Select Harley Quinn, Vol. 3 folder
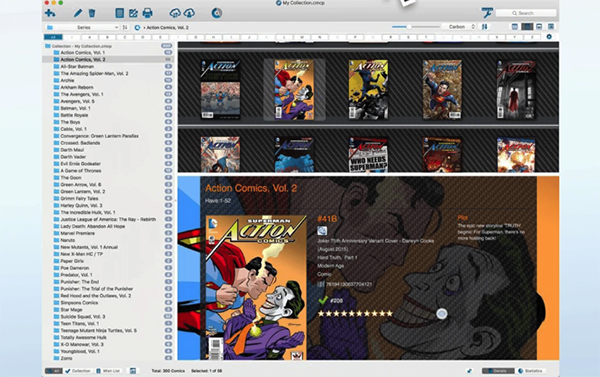 tap(82, 205)
